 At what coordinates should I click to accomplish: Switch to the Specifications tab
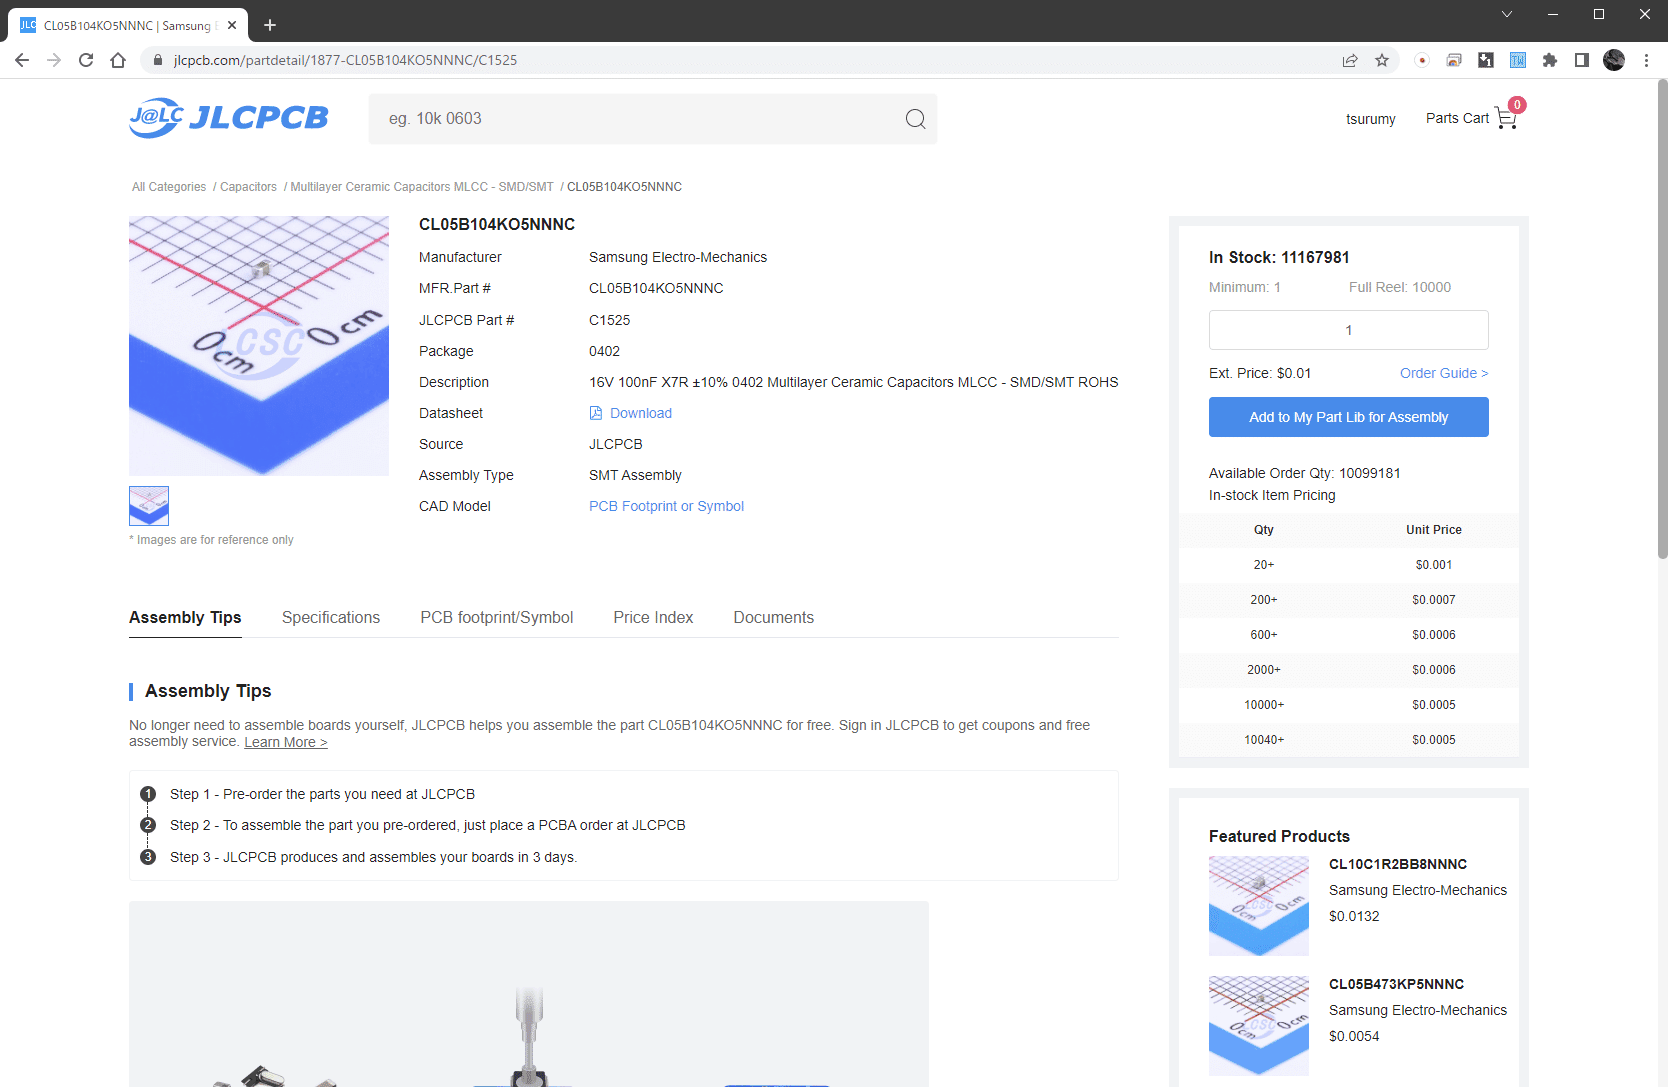(x=331, y=617)
